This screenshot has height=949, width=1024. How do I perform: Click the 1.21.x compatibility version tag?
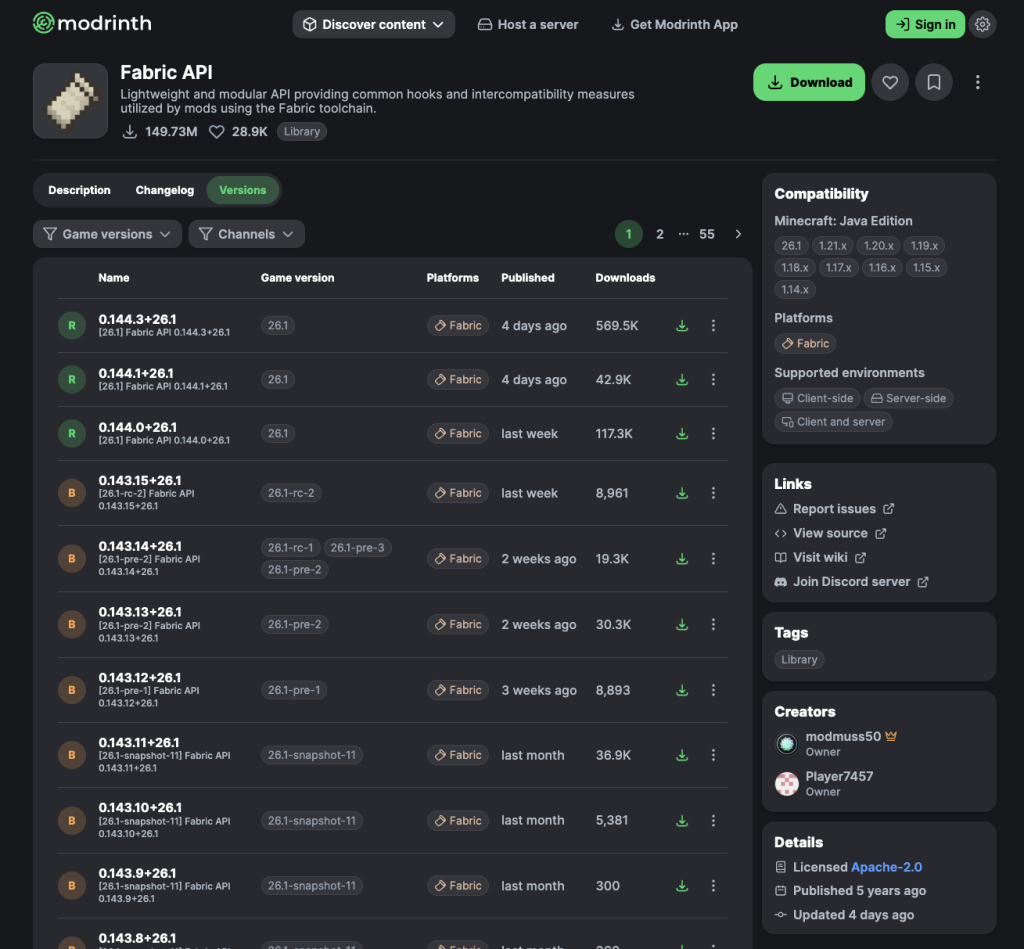pos(833,246)
